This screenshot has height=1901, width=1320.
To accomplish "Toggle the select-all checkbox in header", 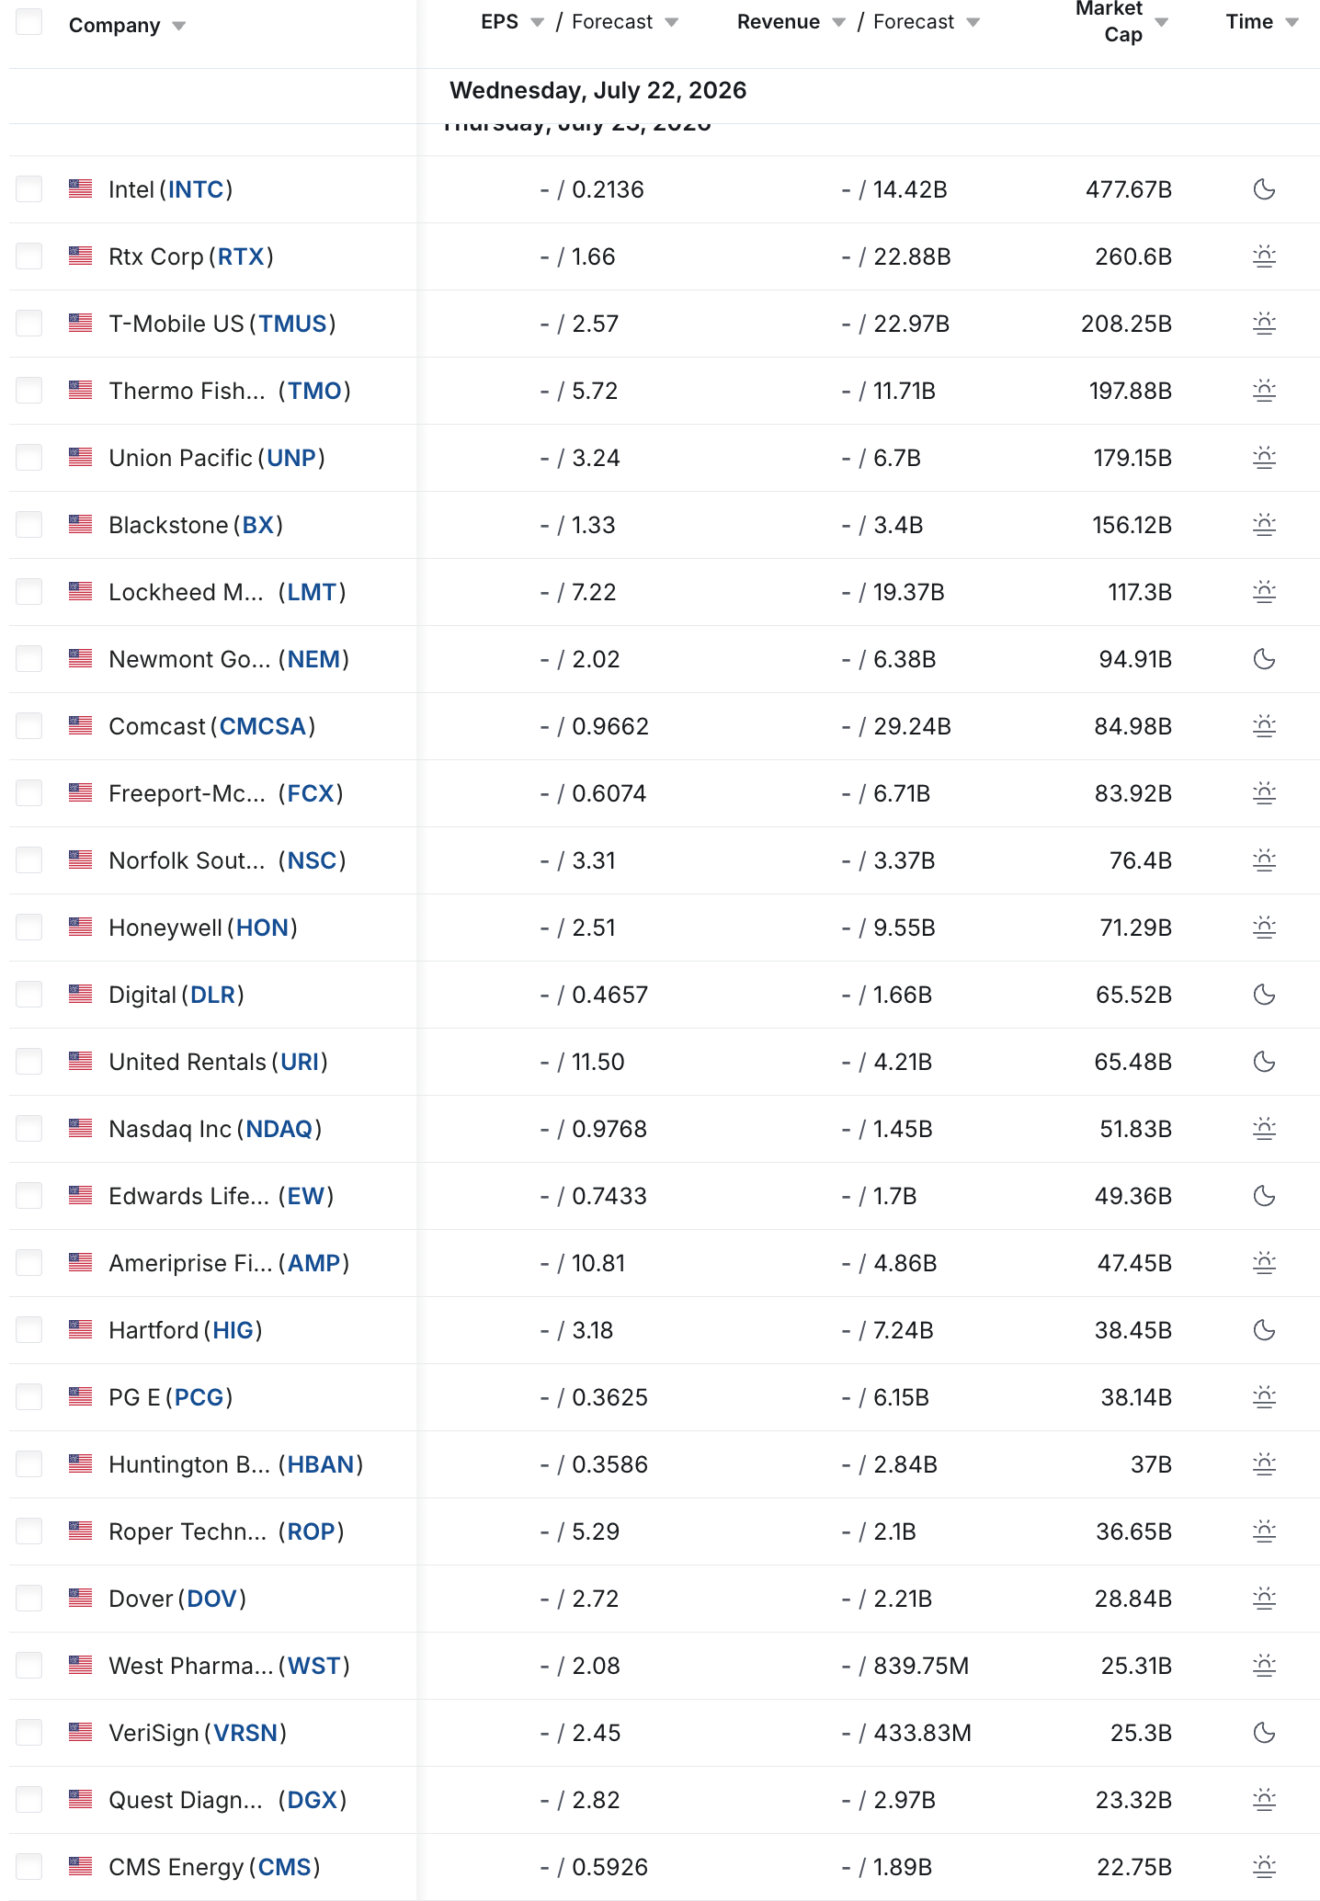I will click(x=29, y=22).
